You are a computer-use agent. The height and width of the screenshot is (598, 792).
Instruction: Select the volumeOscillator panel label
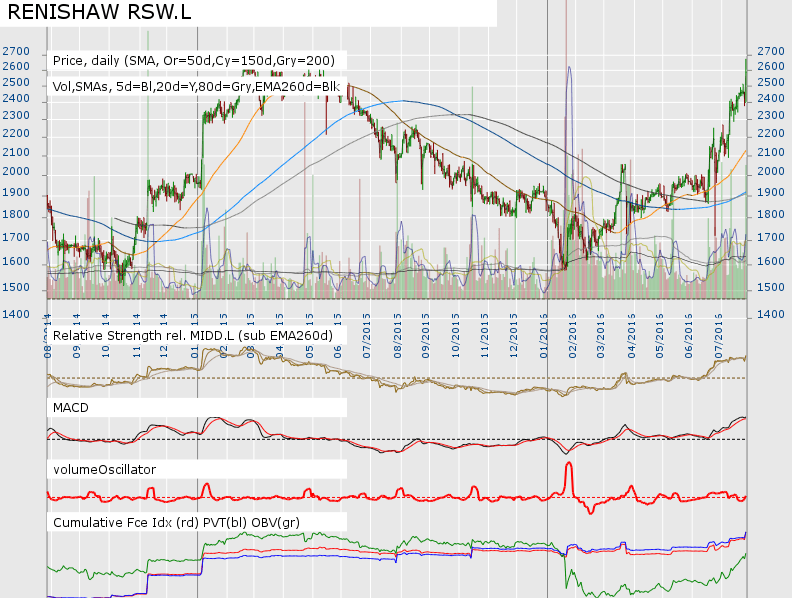pyautogui.click(x=105, y=470)
